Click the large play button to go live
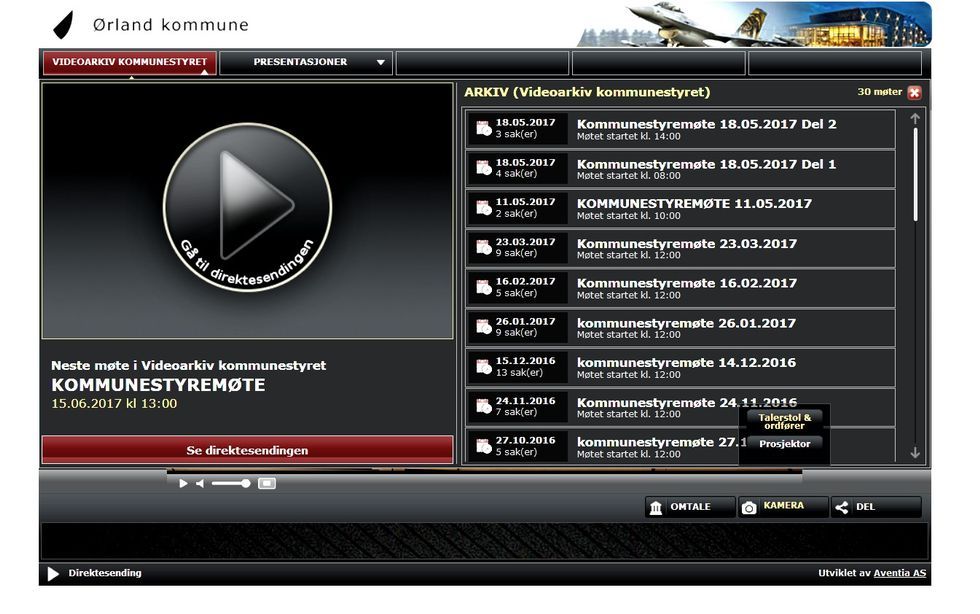The width and height of the screenshot is (980, 614). [247, 207]
